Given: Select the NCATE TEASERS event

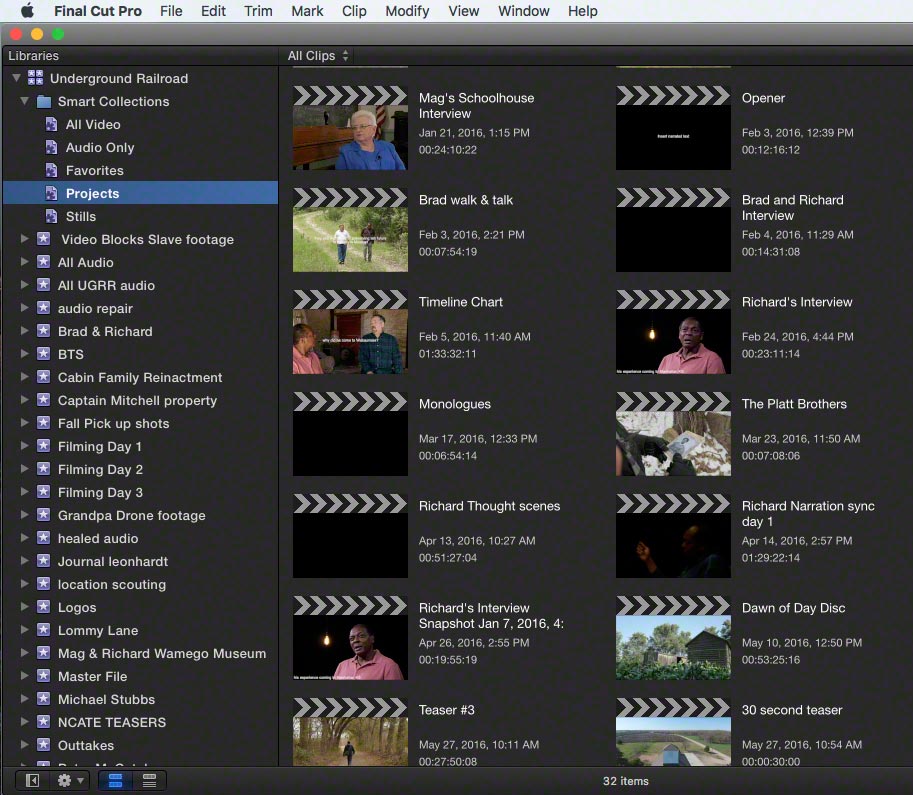Looking at the screenshot, I should click(x=140, y=722).
